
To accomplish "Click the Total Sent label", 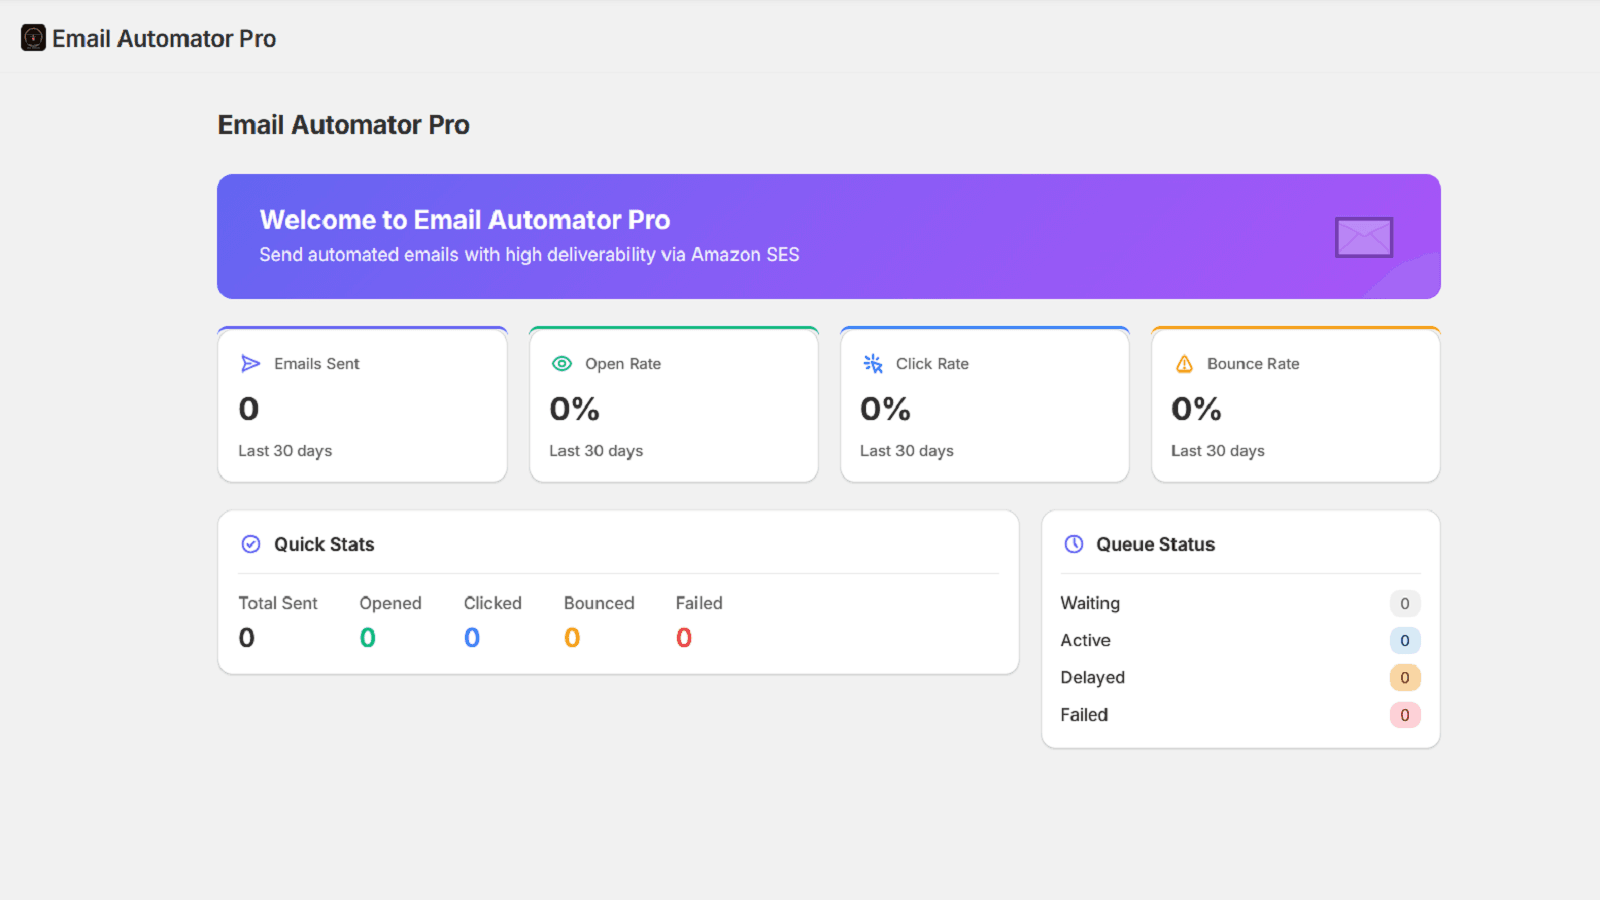I will click(278, 603).
